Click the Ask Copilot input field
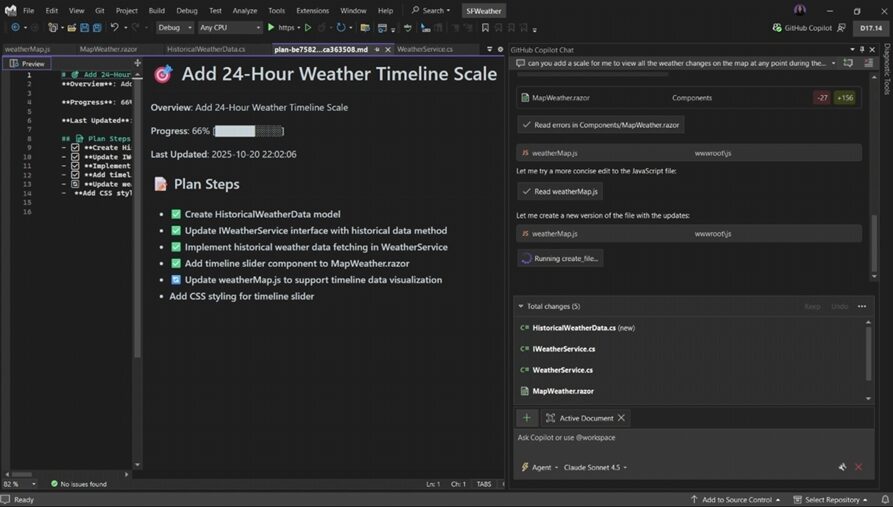The height and width of the screenshot is (507, 893). coord(680,437)
